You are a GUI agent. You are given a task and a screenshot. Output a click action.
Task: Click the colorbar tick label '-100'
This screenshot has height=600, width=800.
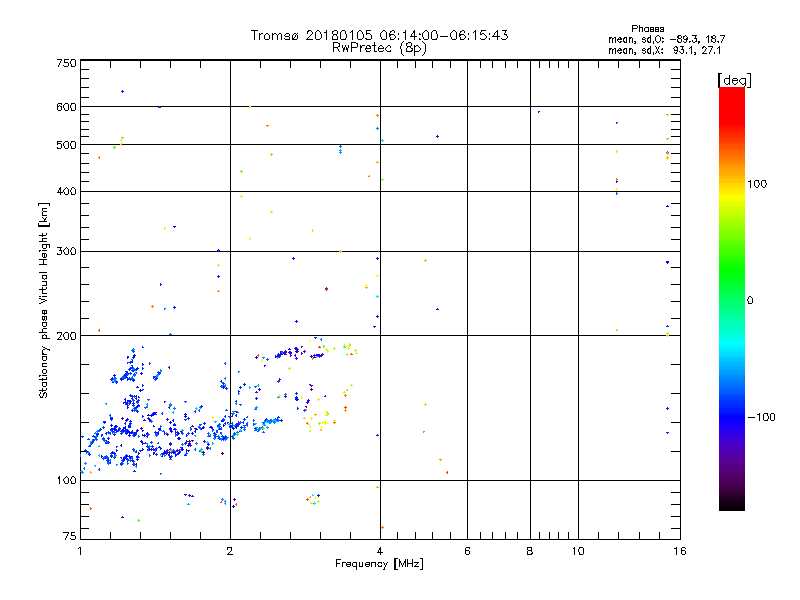point(761,417)
